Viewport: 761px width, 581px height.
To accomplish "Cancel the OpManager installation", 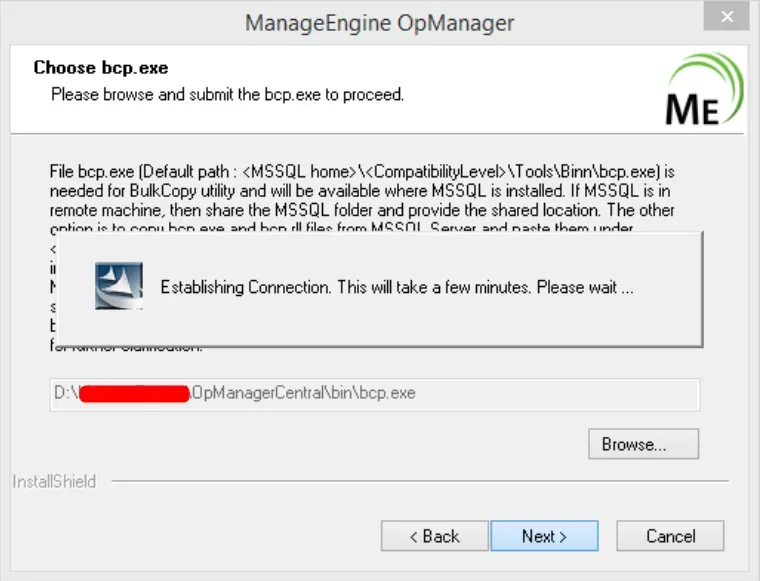I will click(670, 536).
